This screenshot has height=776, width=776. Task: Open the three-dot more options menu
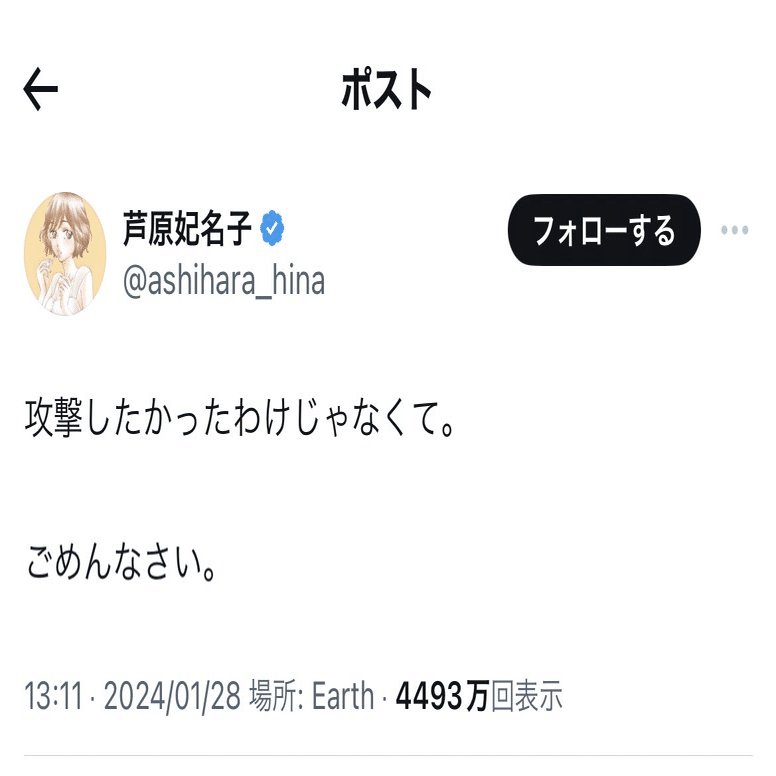[734, 230]
